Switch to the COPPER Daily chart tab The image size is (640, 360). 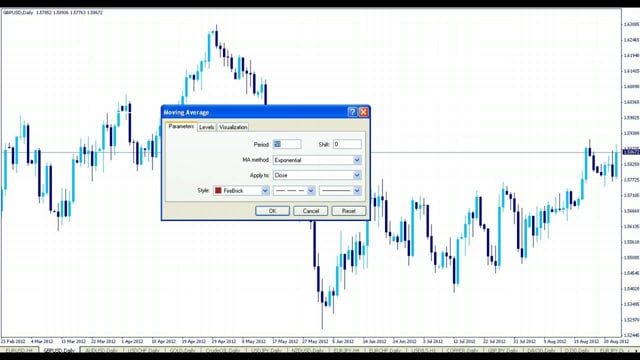tap(462, 351)
